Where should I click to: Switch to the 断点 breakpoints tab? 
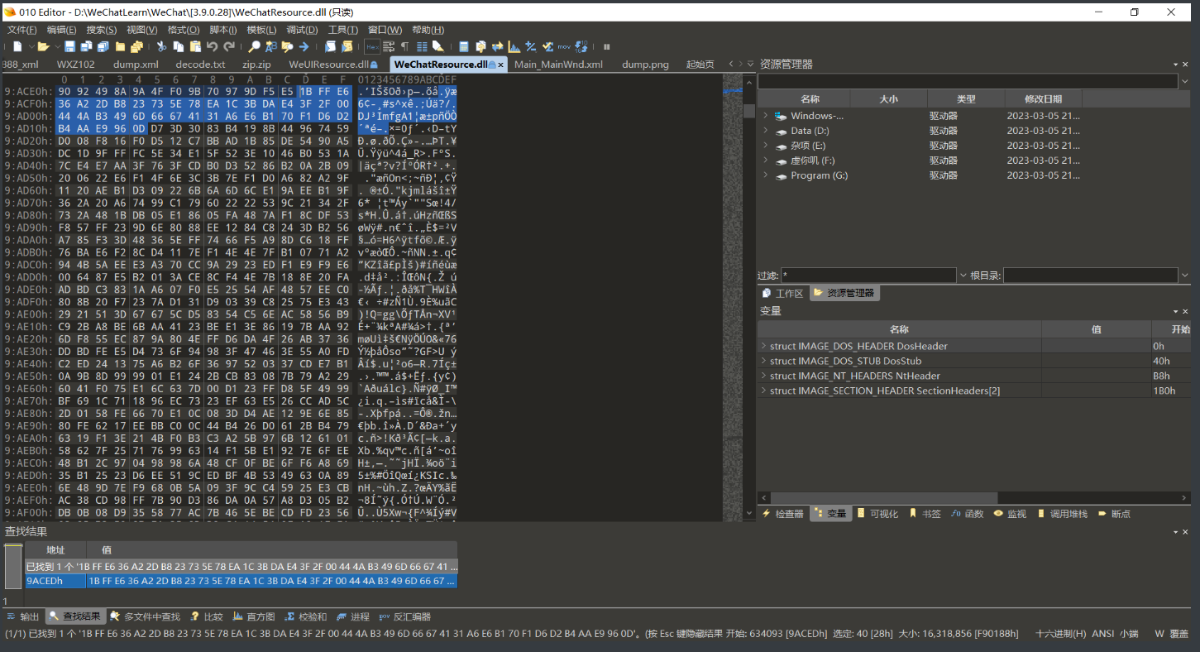click(x=1114, y=513)
